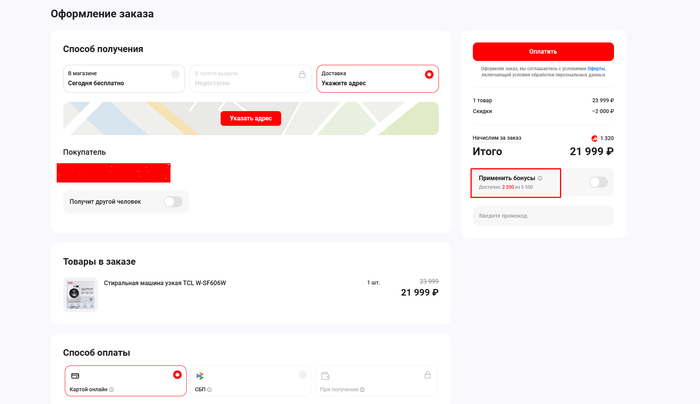Click the Введите промокод input field
The height and width of the screenshot is (404, 700).
[x=543, y=215]
